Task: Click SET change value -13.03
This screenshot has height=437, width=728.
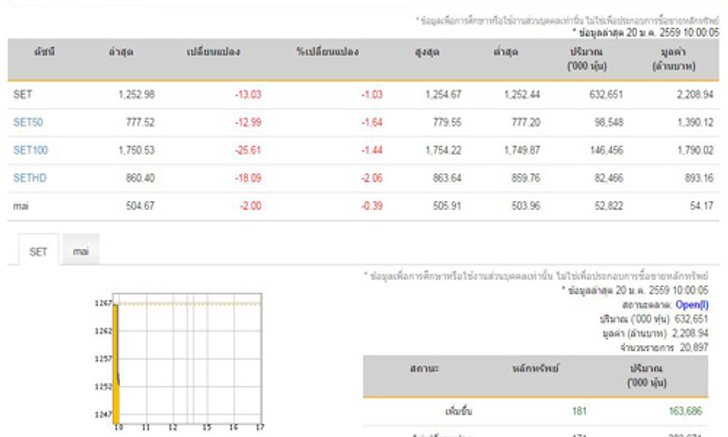Action: click(248, 94)
